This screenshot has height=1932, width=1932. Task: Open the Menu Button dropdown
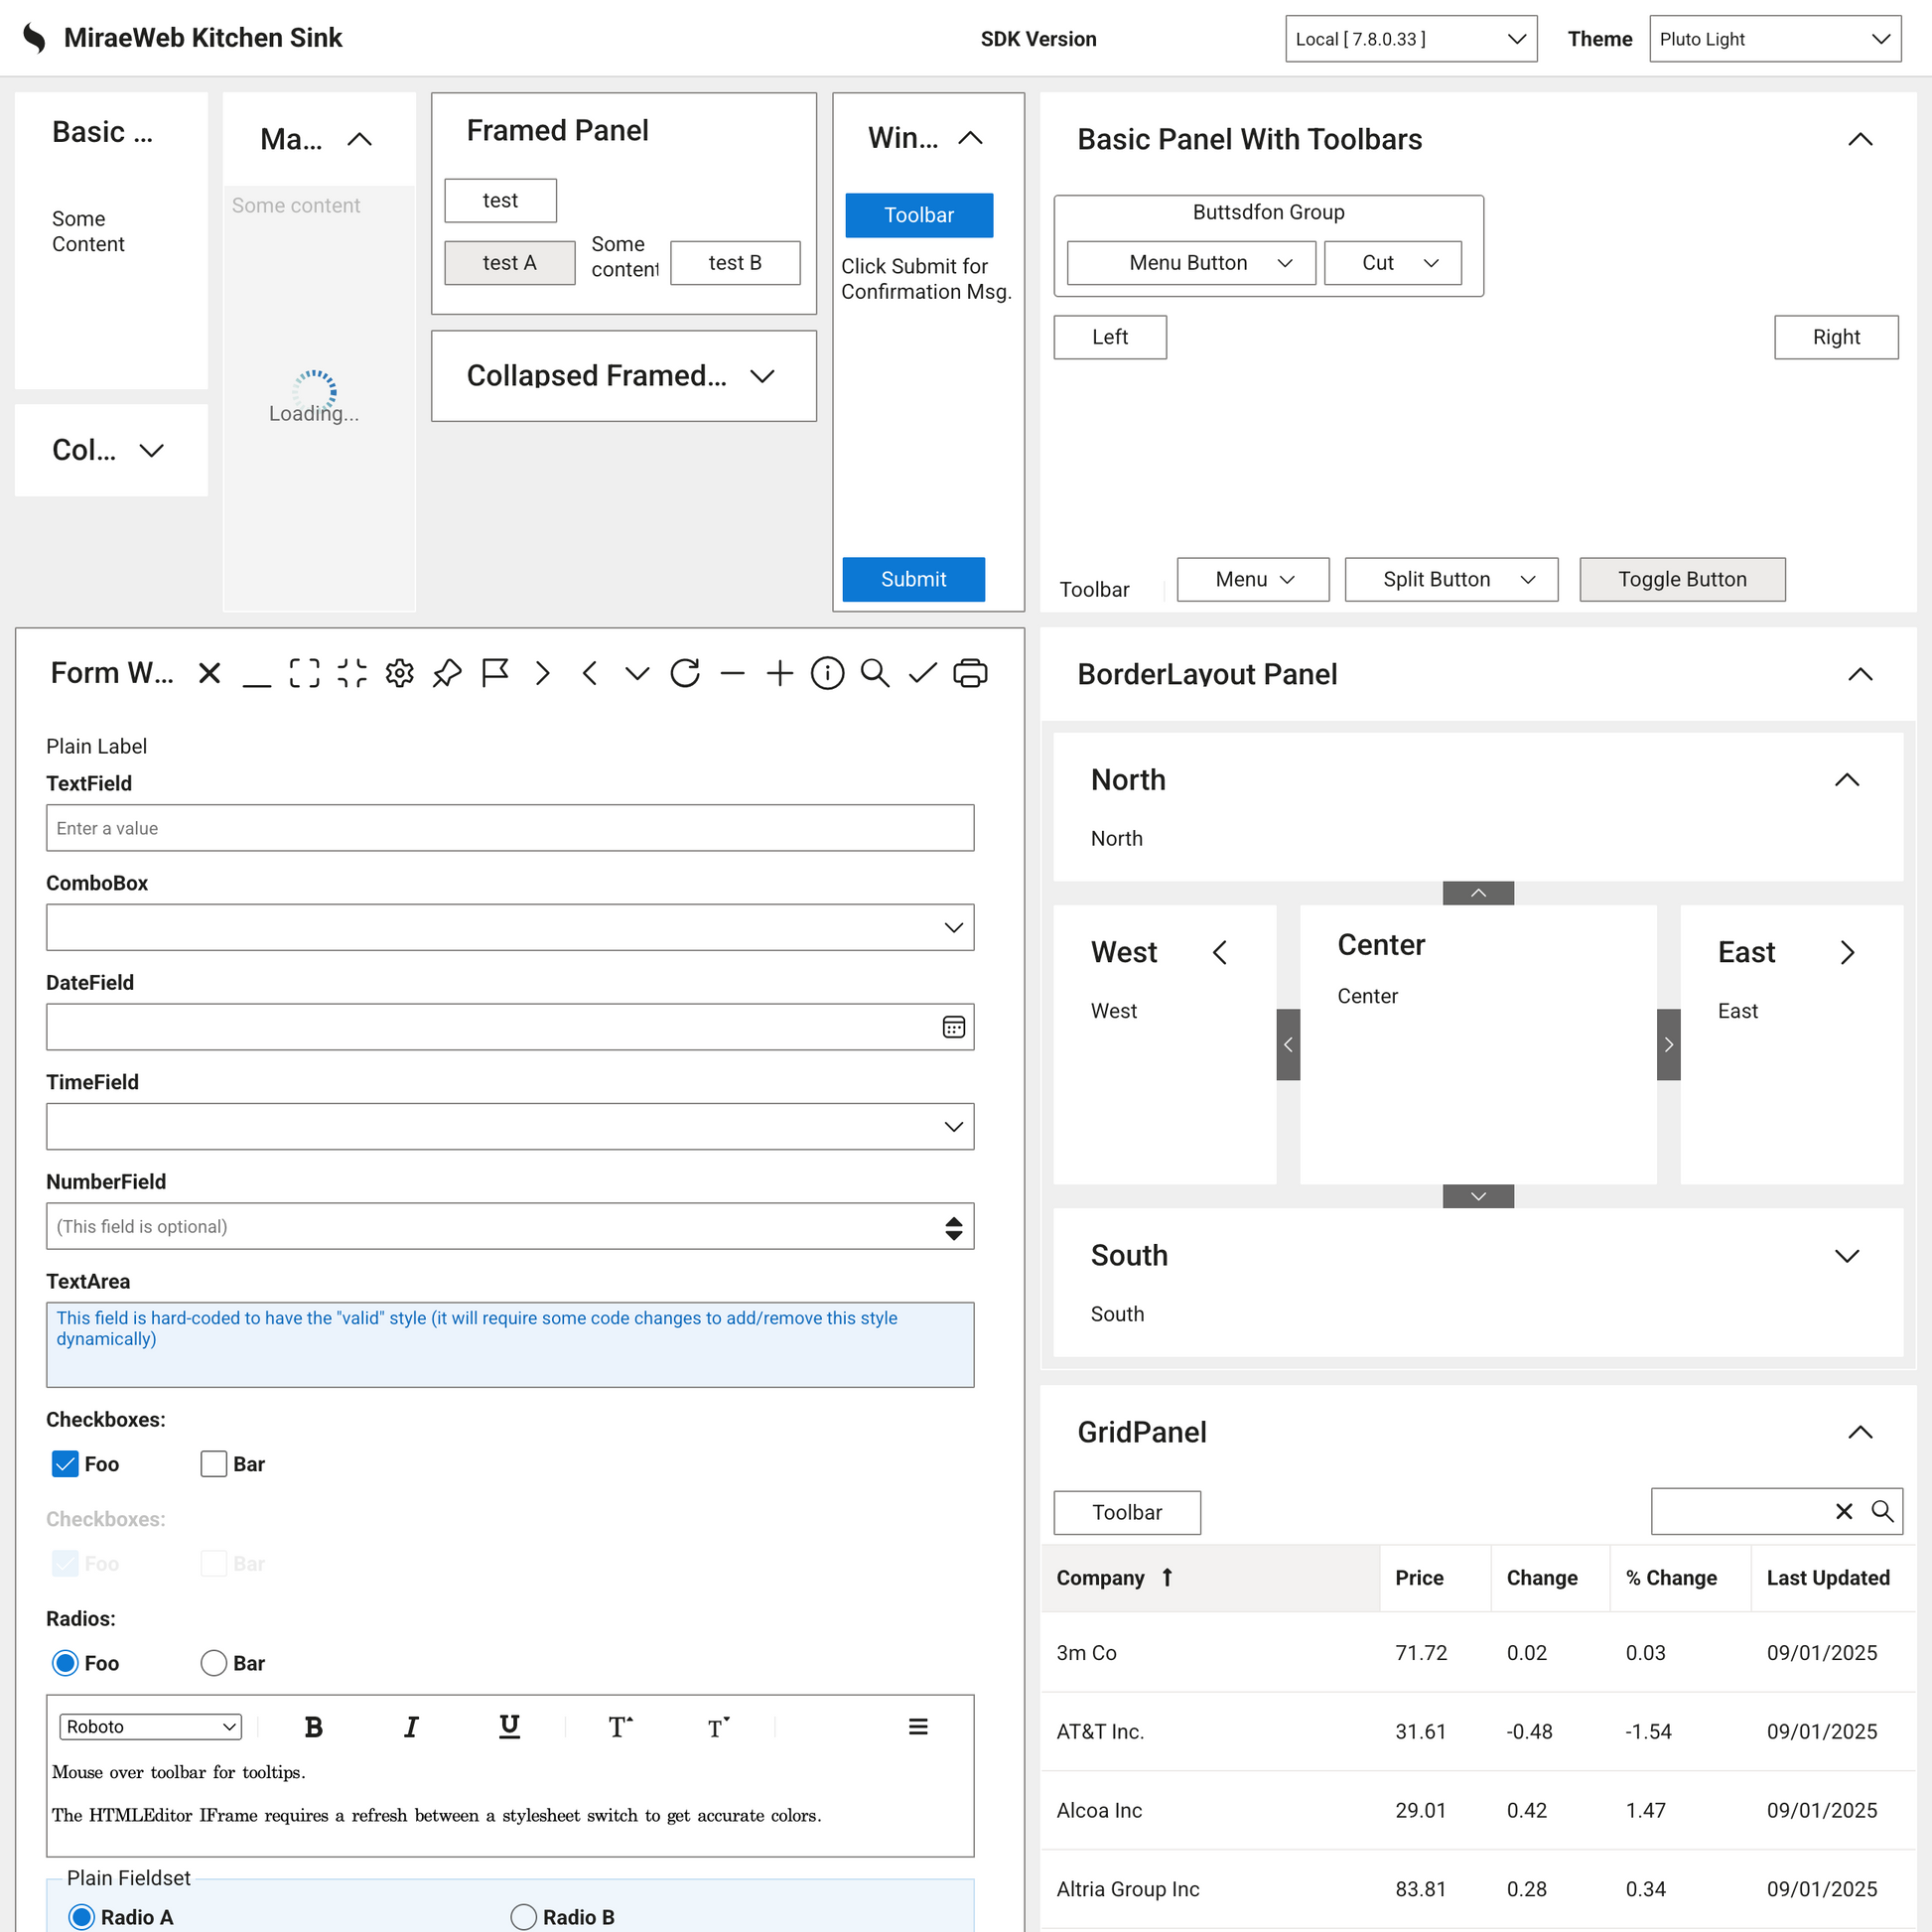pyautogui.click(x=1190, y=263)
